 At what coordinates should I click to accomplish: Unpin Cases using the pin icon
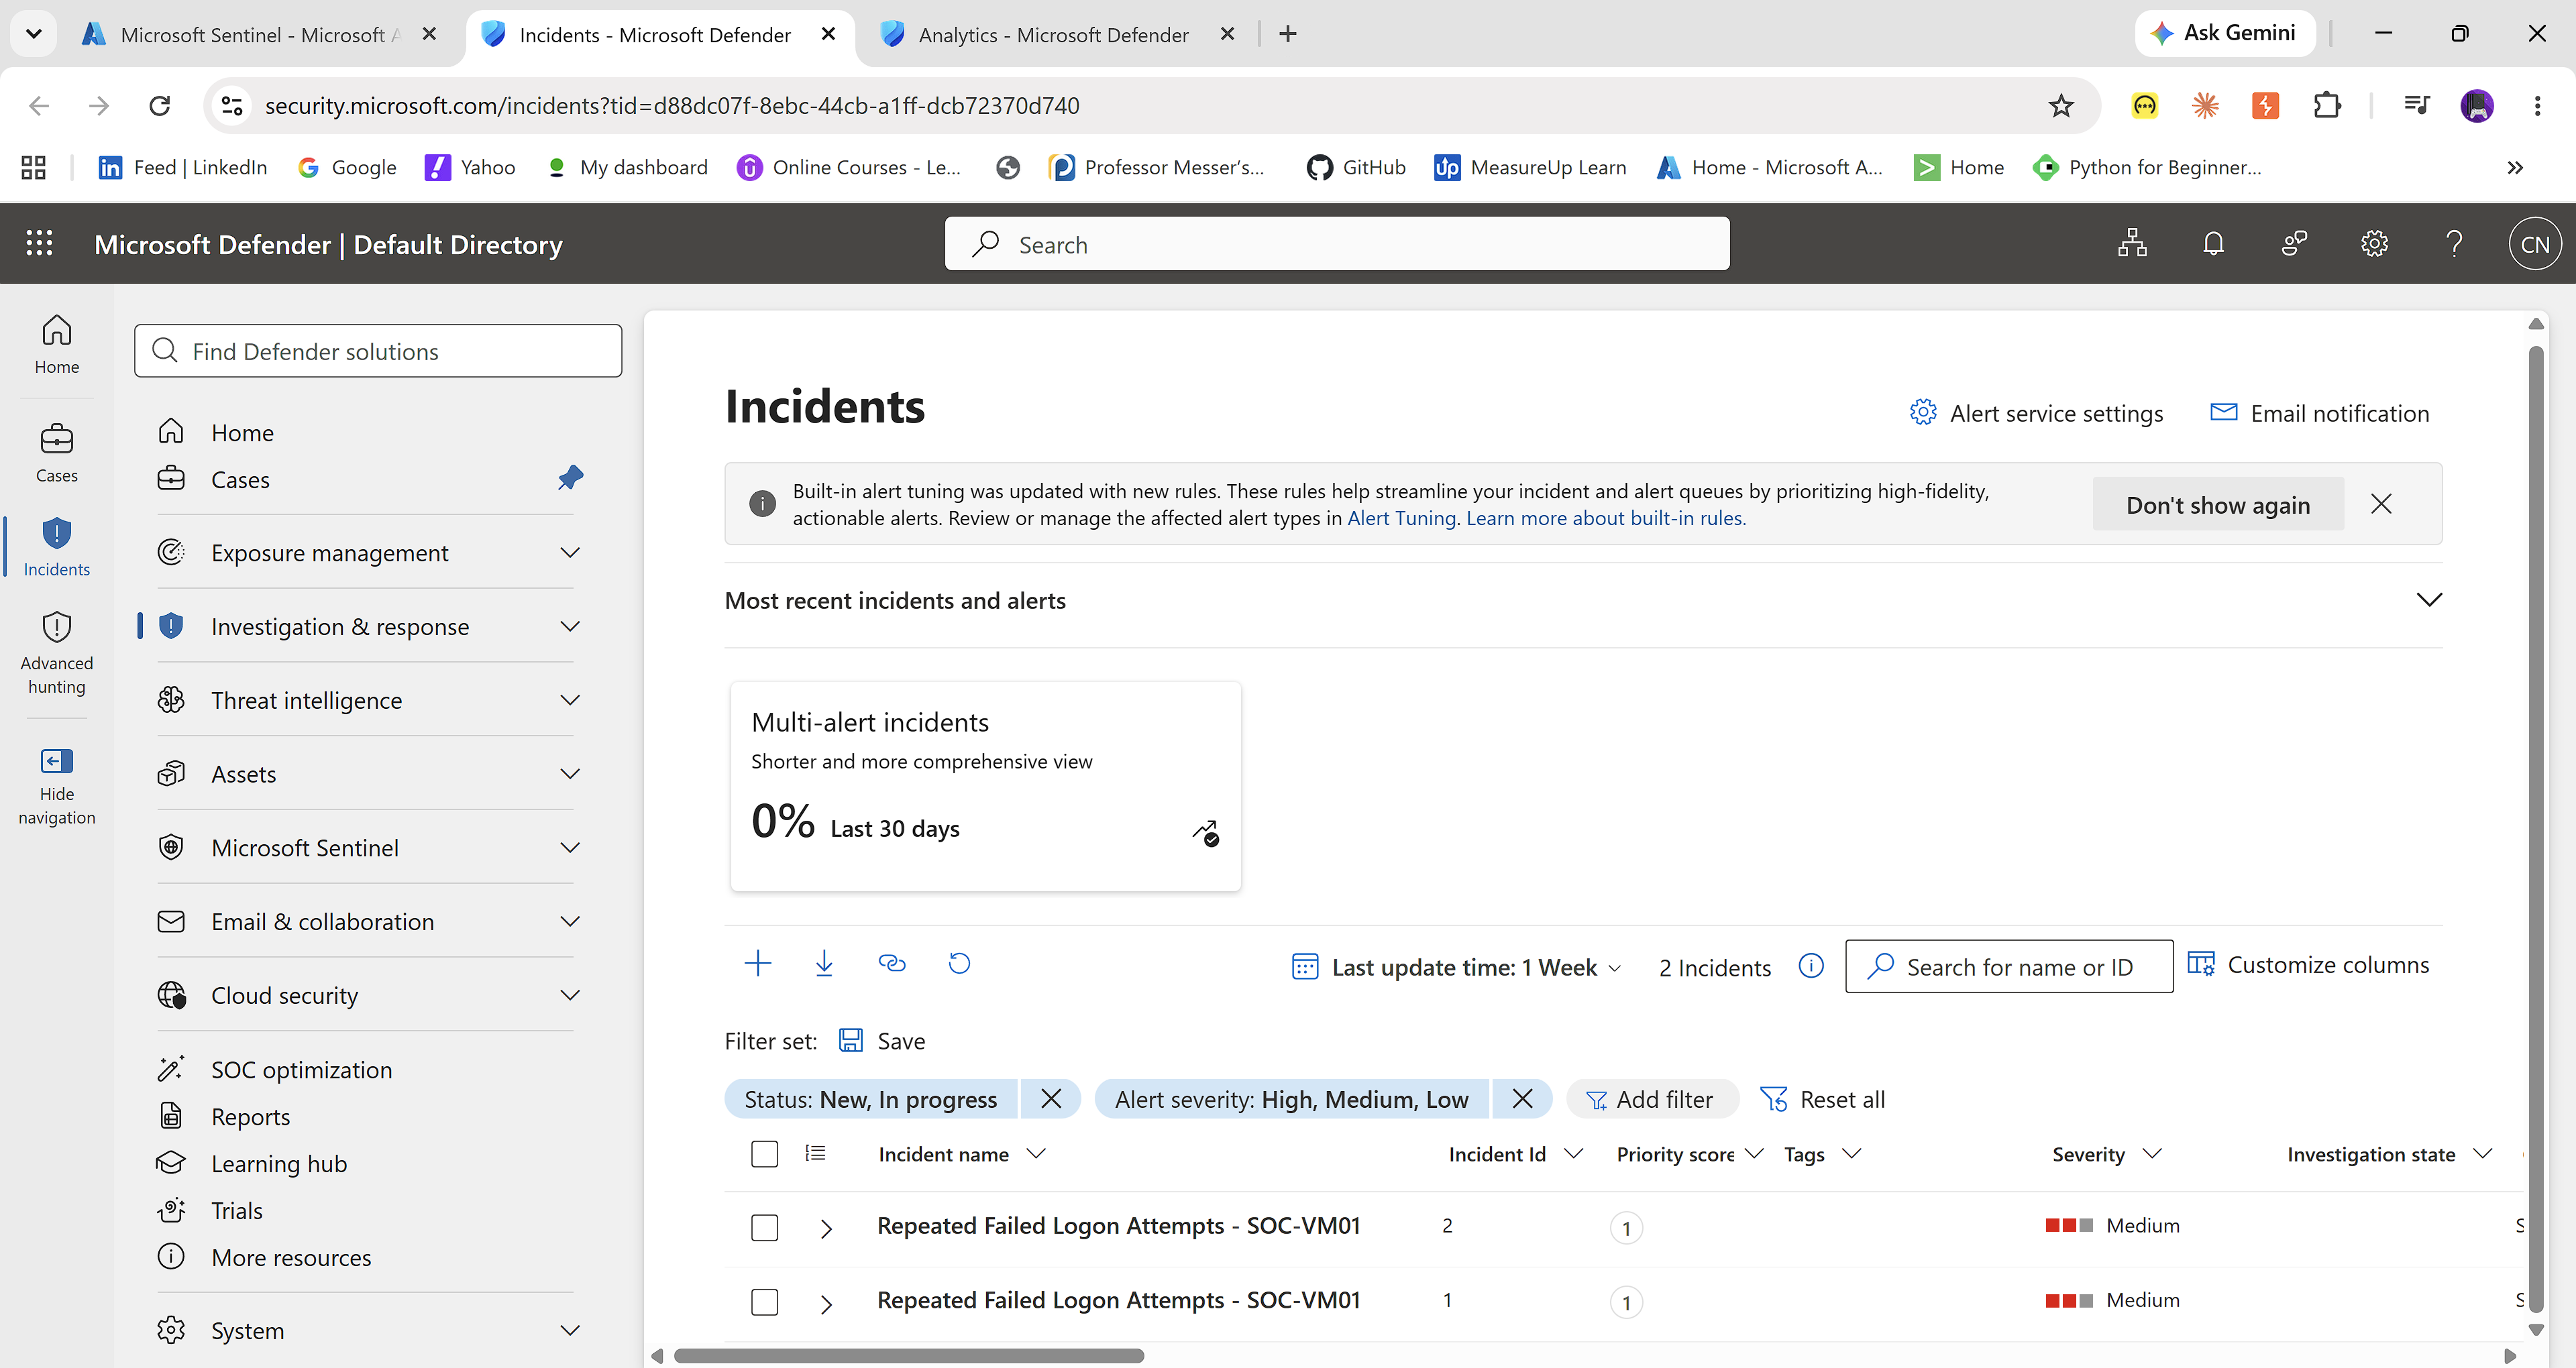point(570,478)
